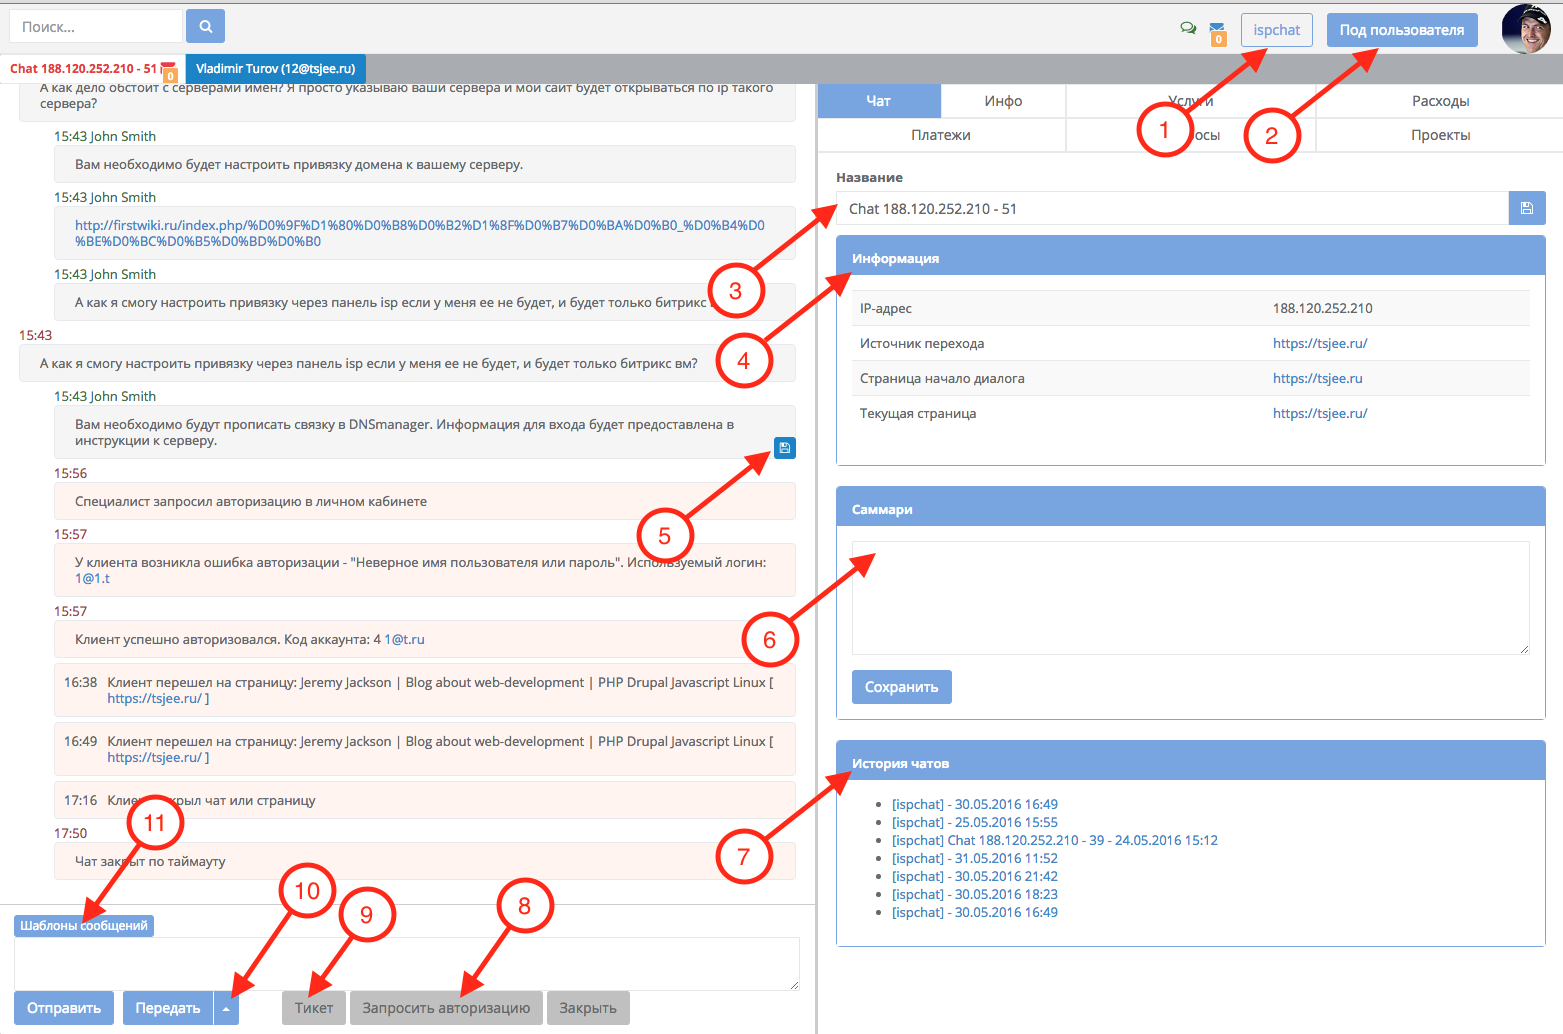The image size is (1563, 1034).
Task: Click the user avatar photo
Action: [1526, 29]
